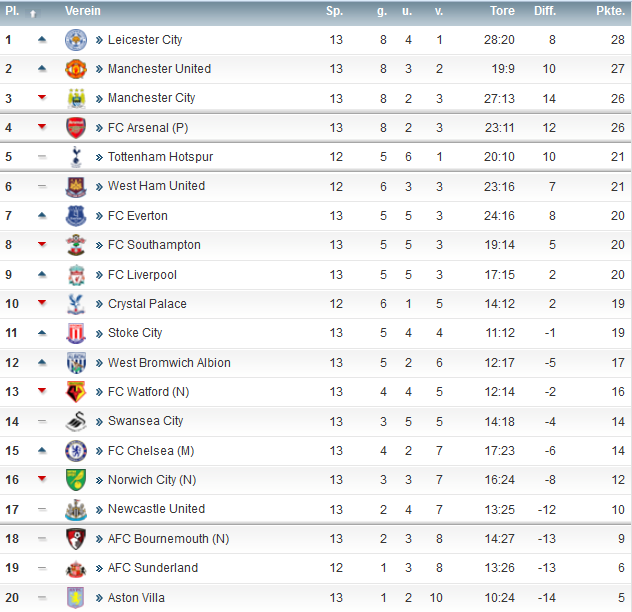Image resolution: width=632 pixels, height=612 pixels.
Task: Open the West Bromwich Albion link
Action: click(x=169, y=363)
